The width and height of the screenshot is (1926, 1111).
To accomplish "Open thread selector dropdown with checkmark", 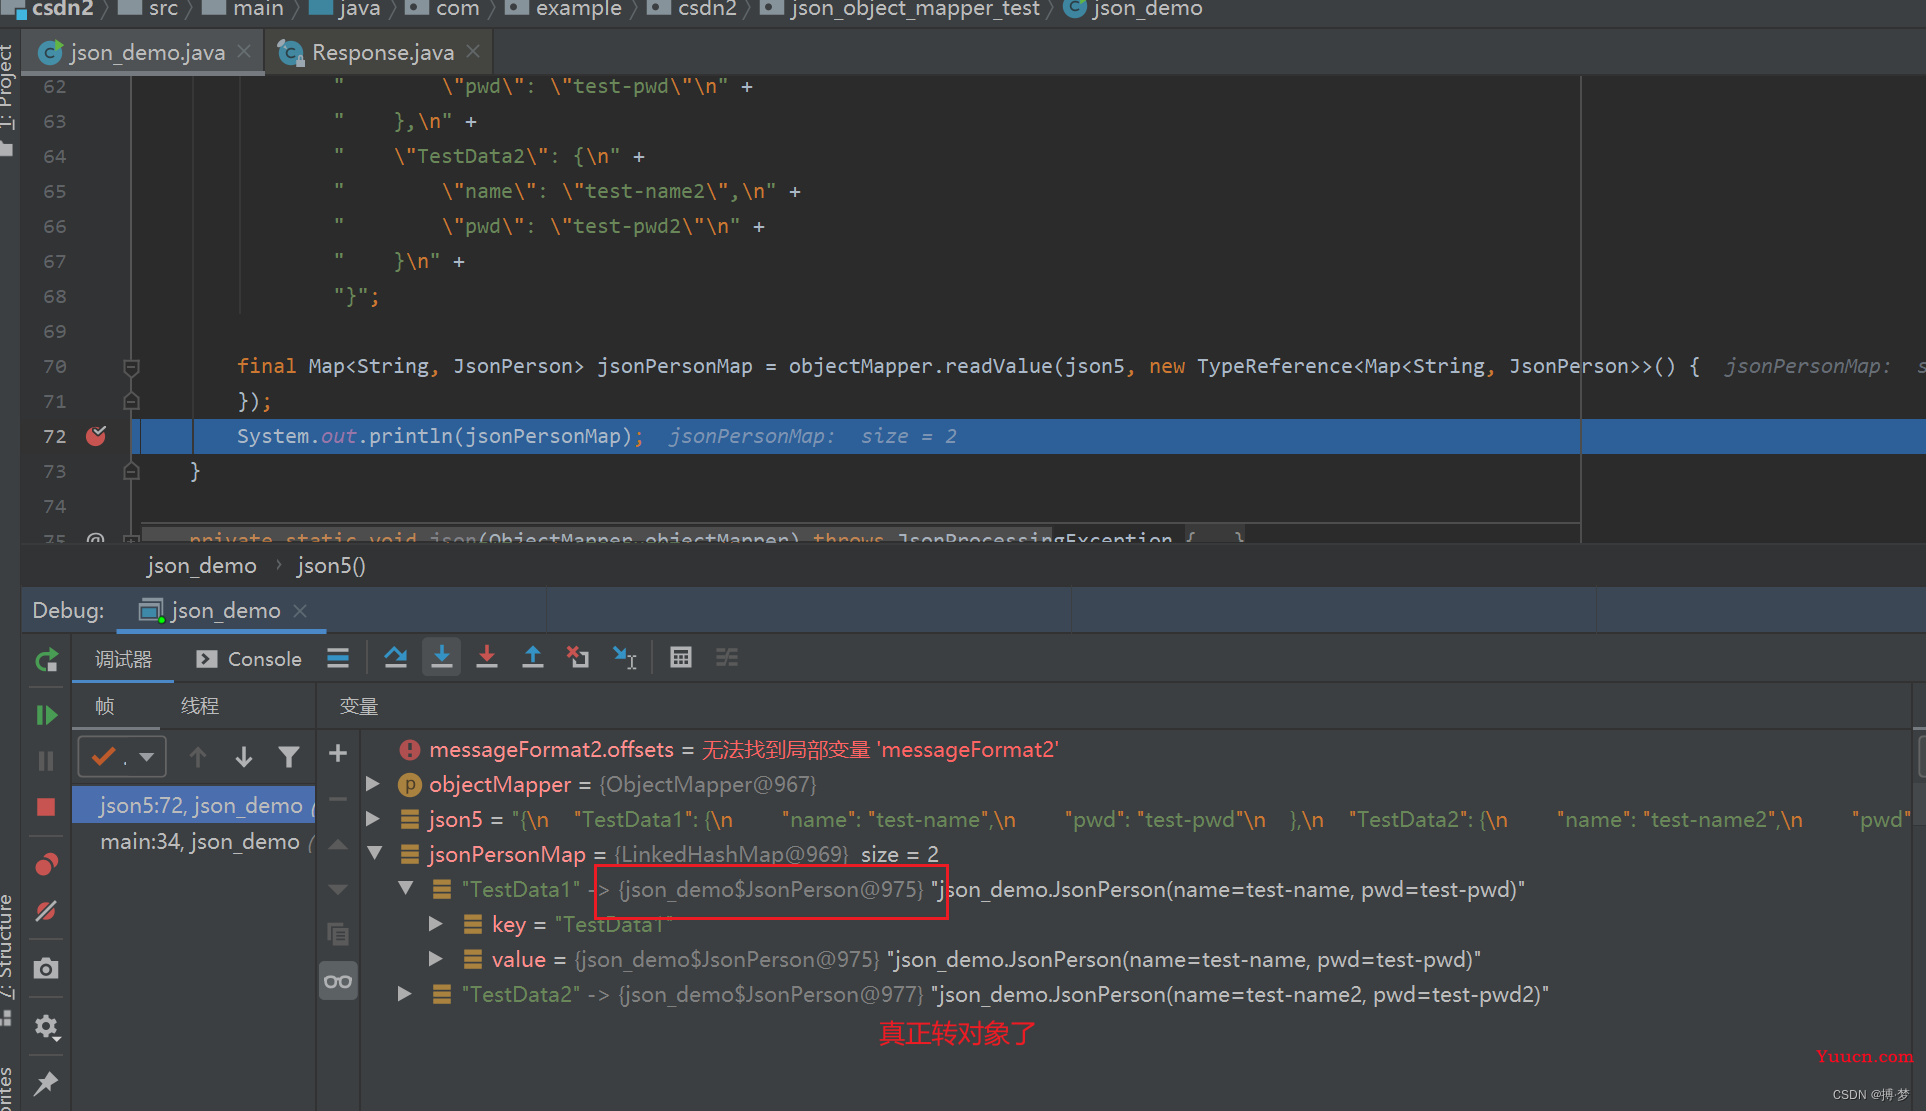I will (122, 757).
